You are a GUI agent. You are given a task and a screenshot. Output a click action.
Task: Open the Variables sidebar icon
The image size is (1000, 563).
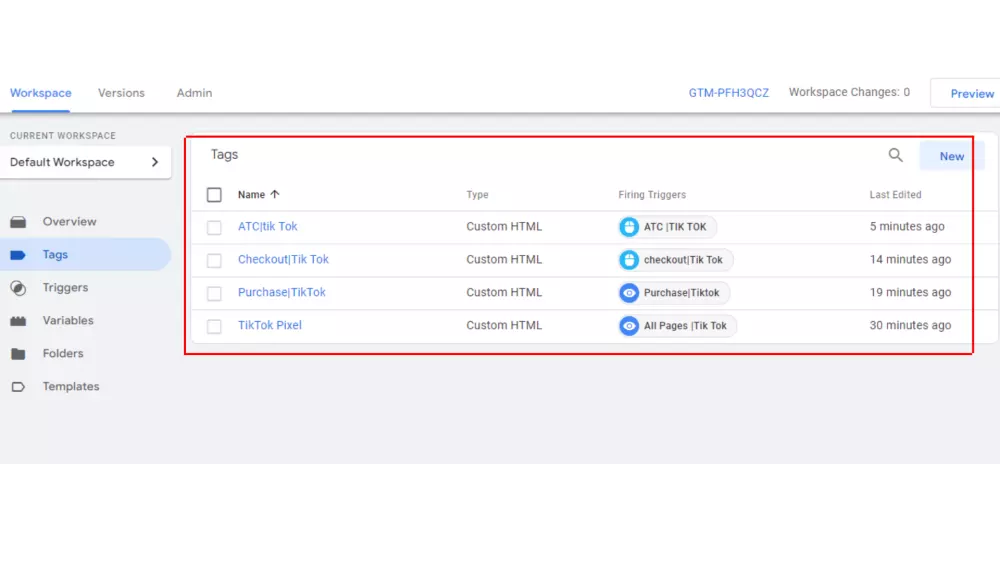pyautogui.click(x=18, y=321)
